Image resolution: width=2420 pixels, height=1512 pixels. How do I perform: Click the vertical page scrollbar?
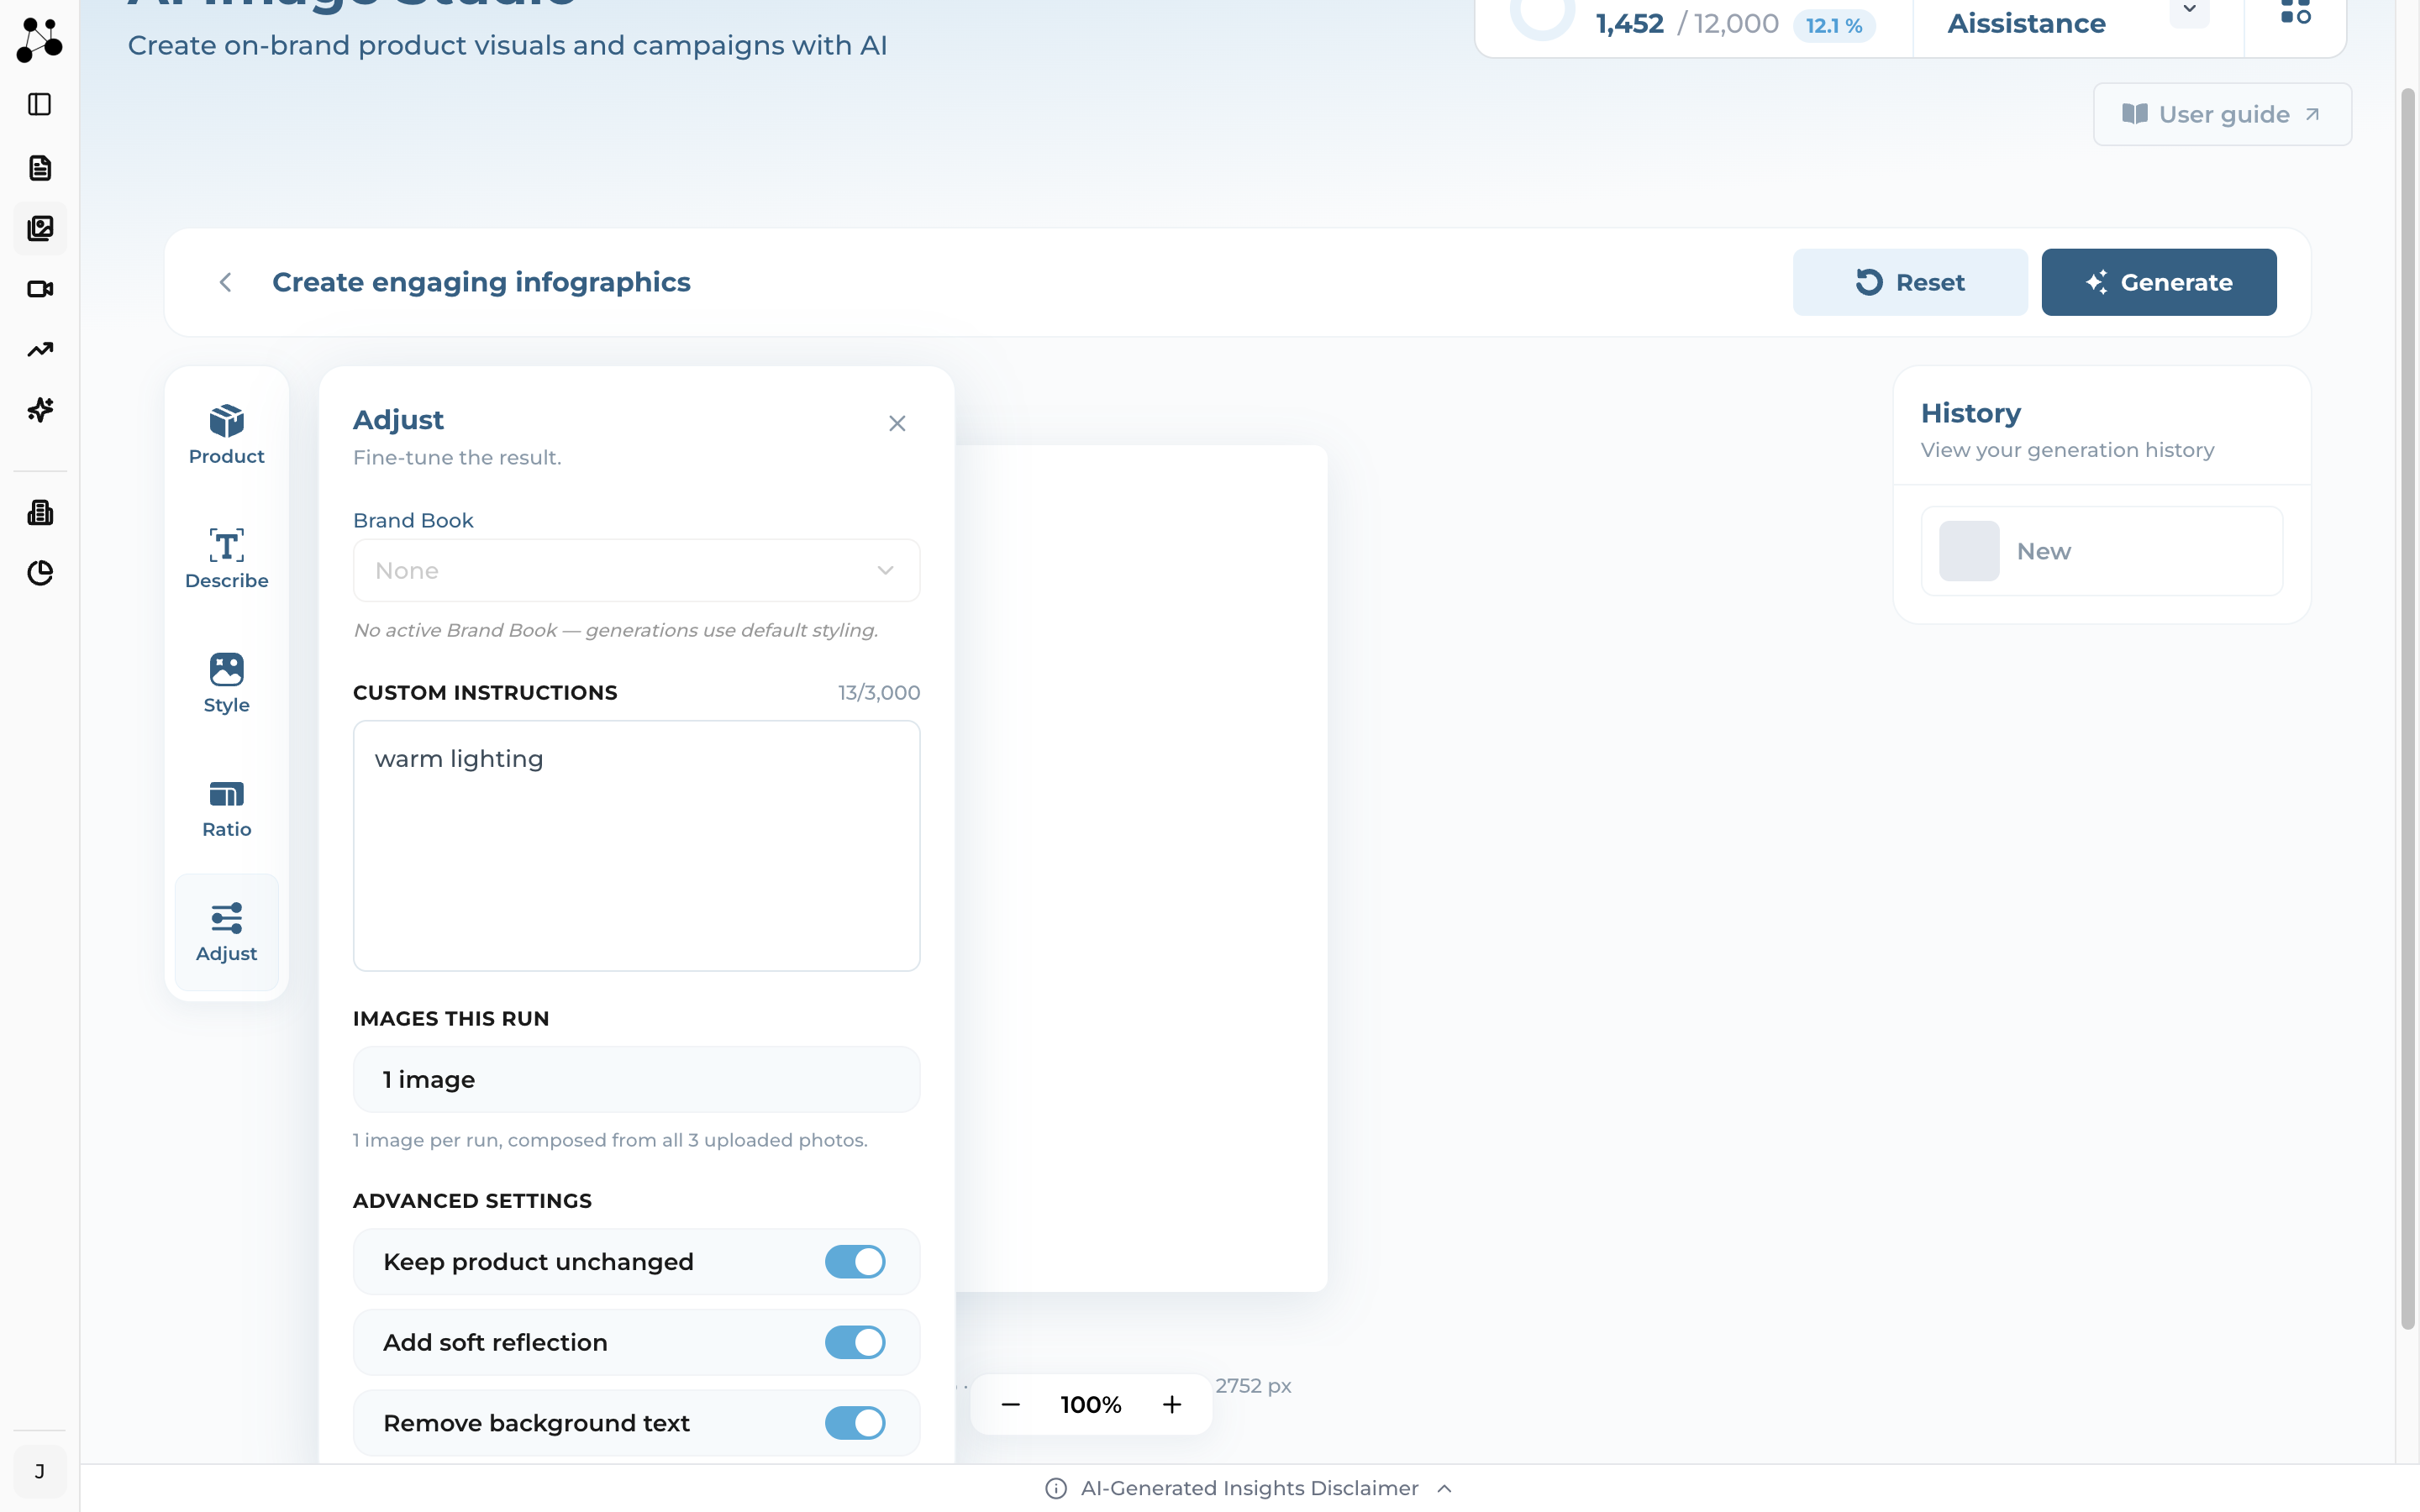(x=2408, y=710)
